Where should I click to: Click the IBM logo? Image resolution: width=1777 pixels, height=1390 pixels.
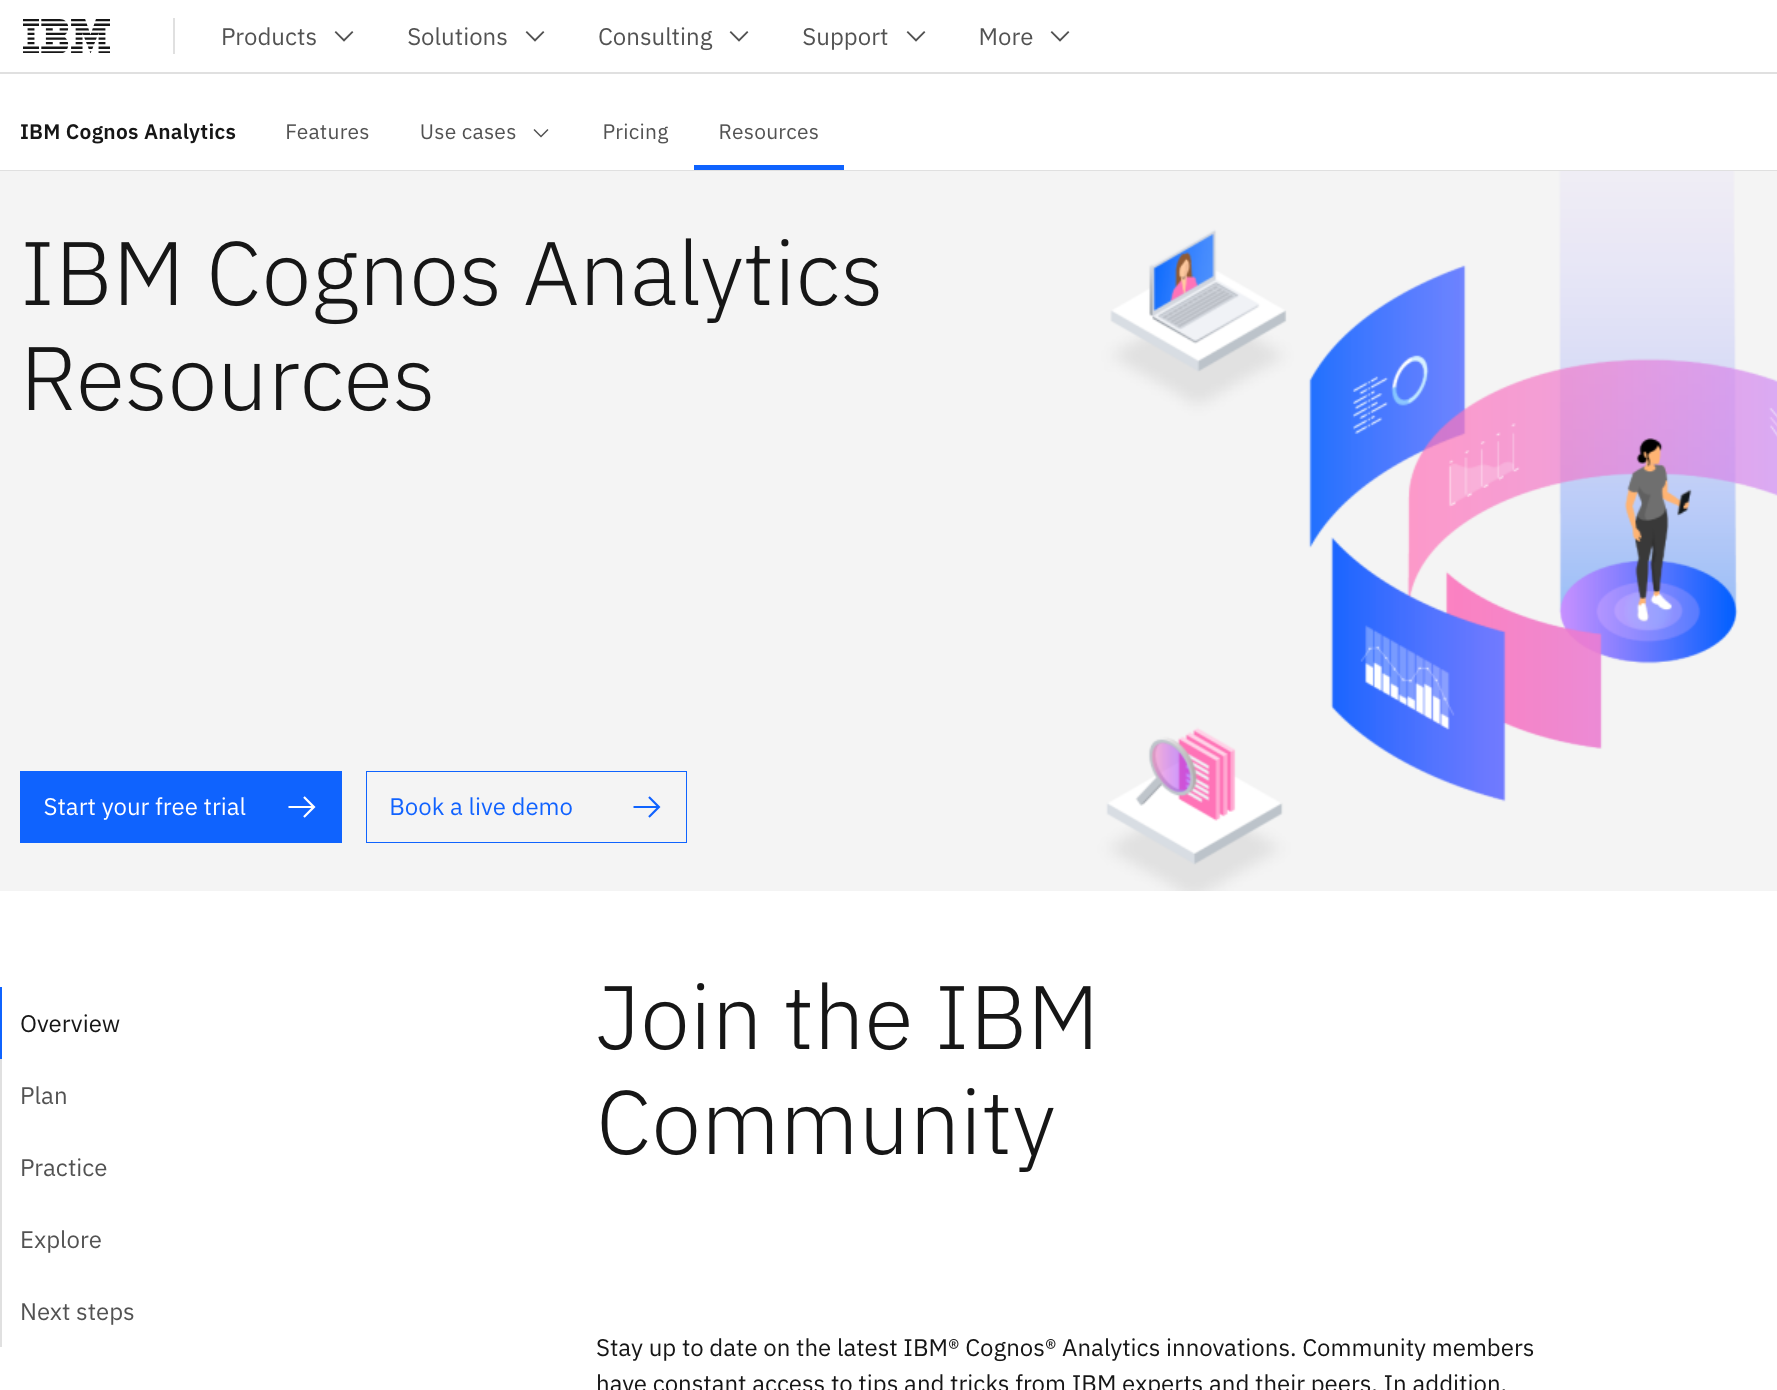tap(66, 37)
